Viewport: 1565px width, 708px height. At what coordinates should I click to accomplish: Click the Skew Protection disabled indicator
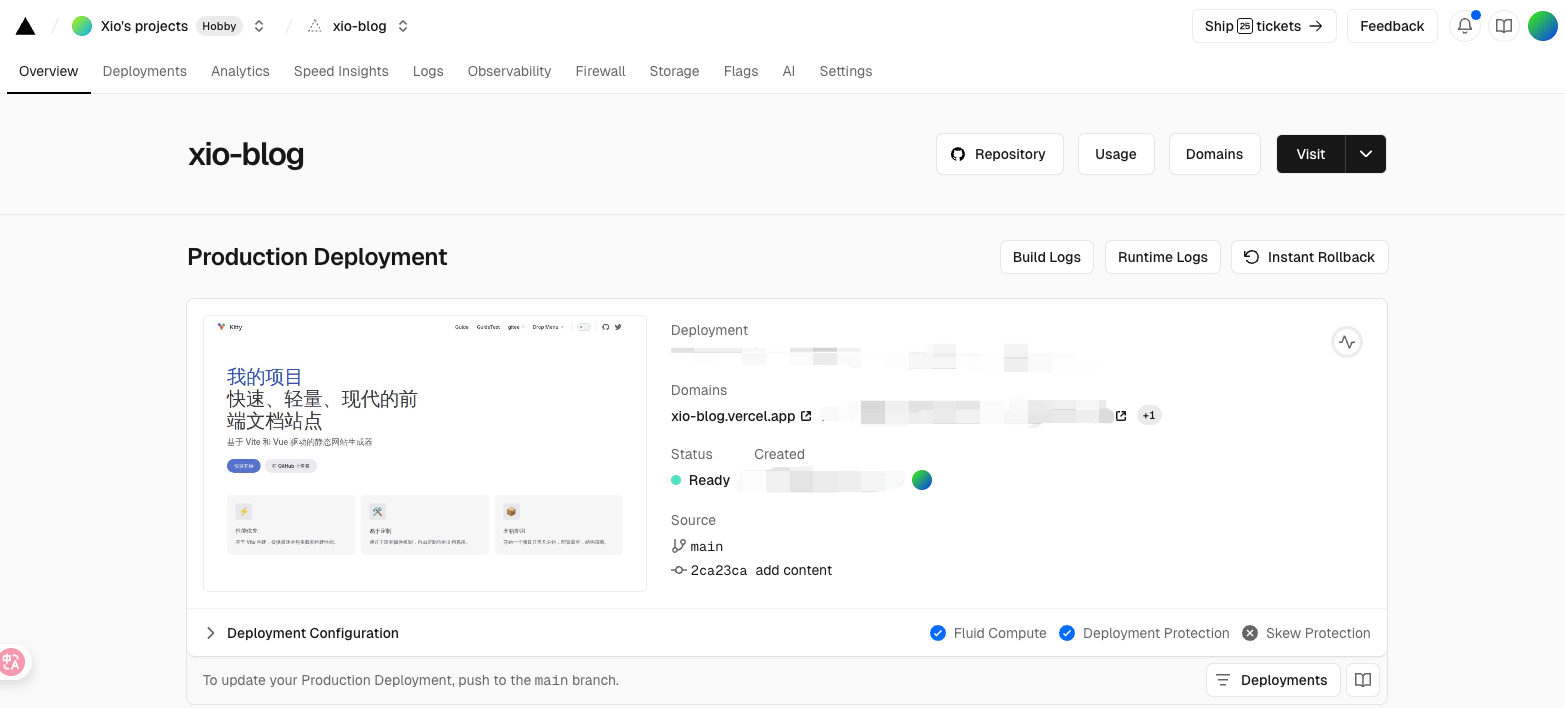tap(1250, 633)
